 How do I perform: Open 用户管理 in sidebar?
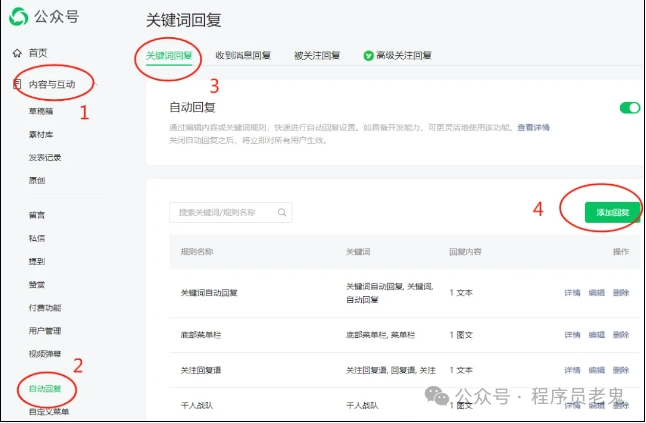point(45,331)
